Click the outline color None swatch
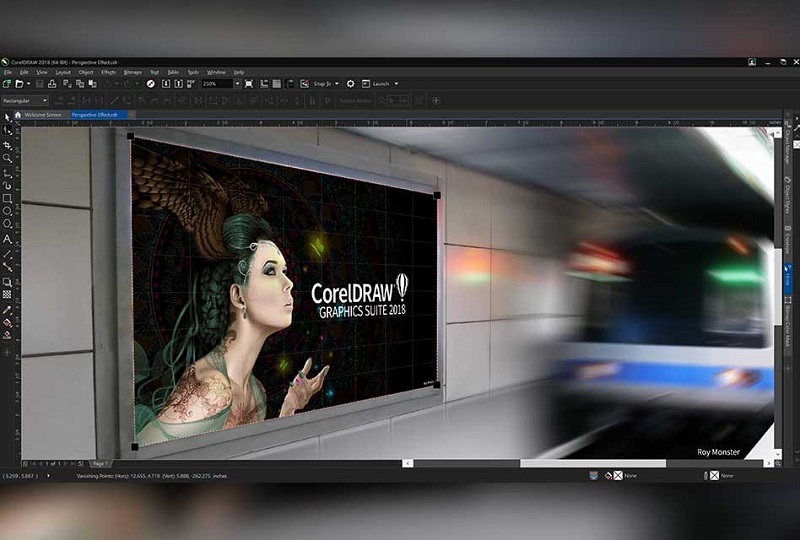Screen dimensions: 800x540 pyautogui.click(x=714, y=476)
